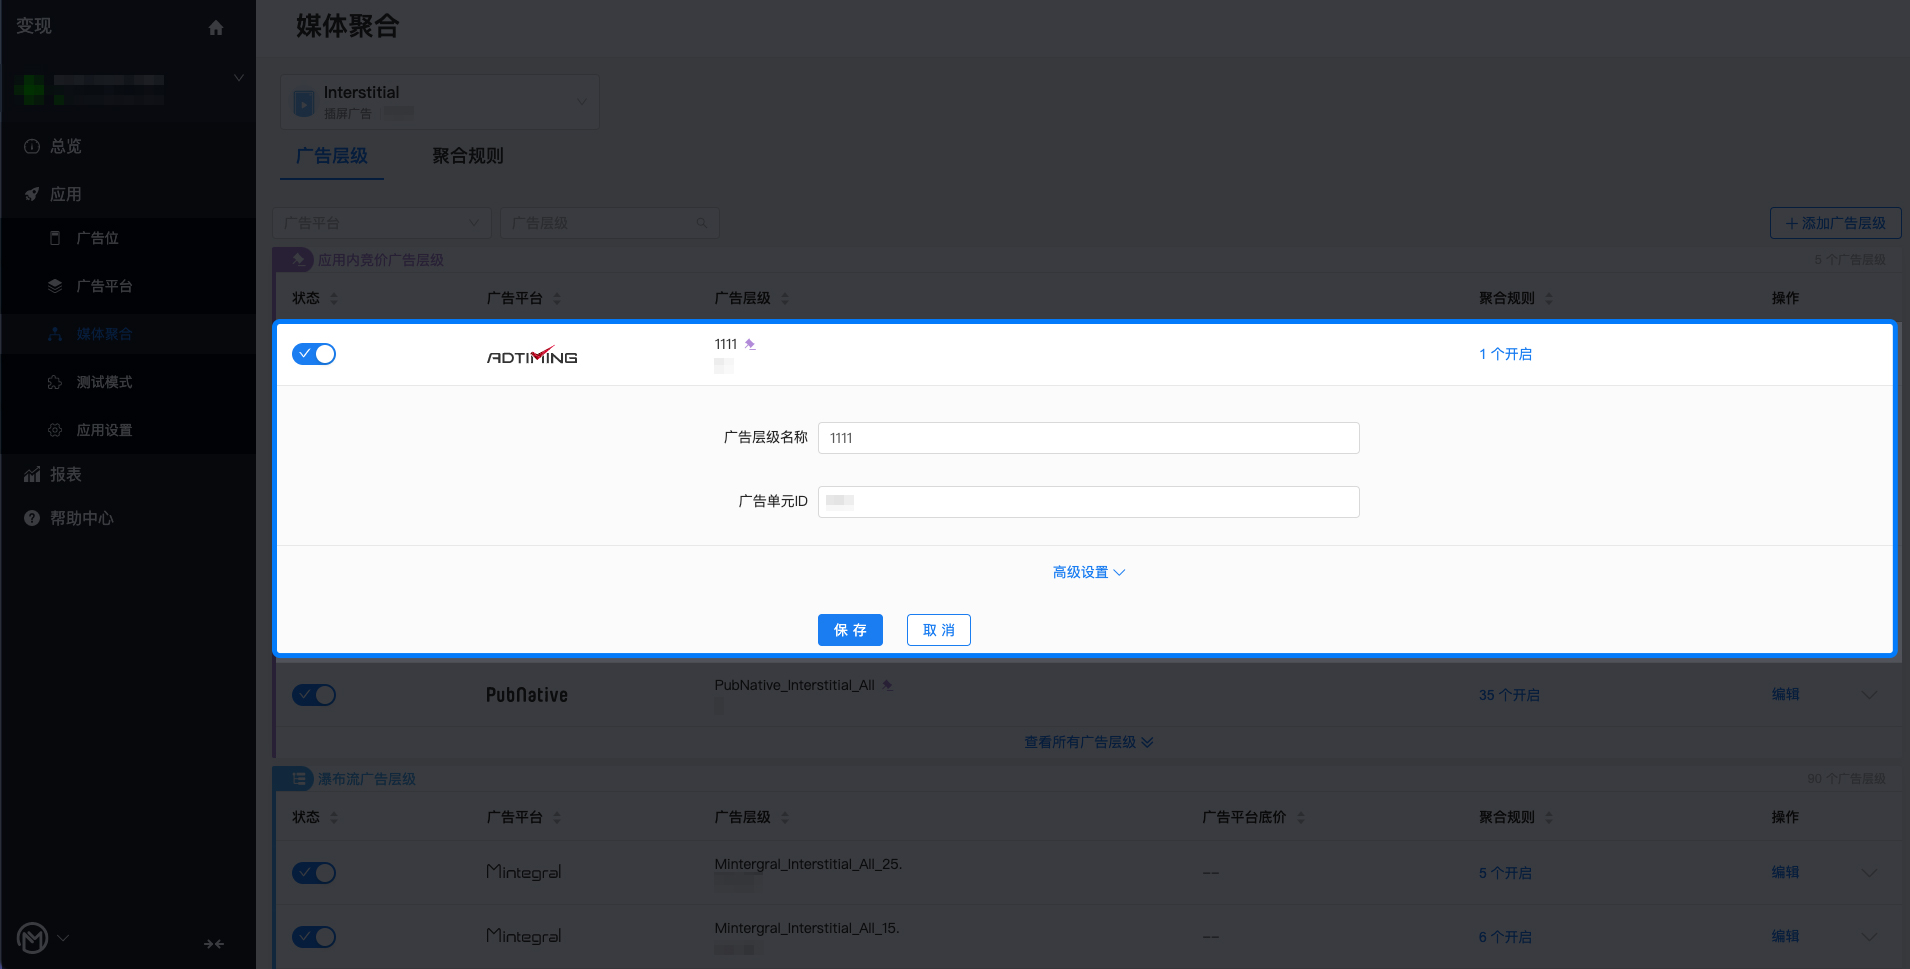Switch to the 聚合规则 tab

pos(468,156)
